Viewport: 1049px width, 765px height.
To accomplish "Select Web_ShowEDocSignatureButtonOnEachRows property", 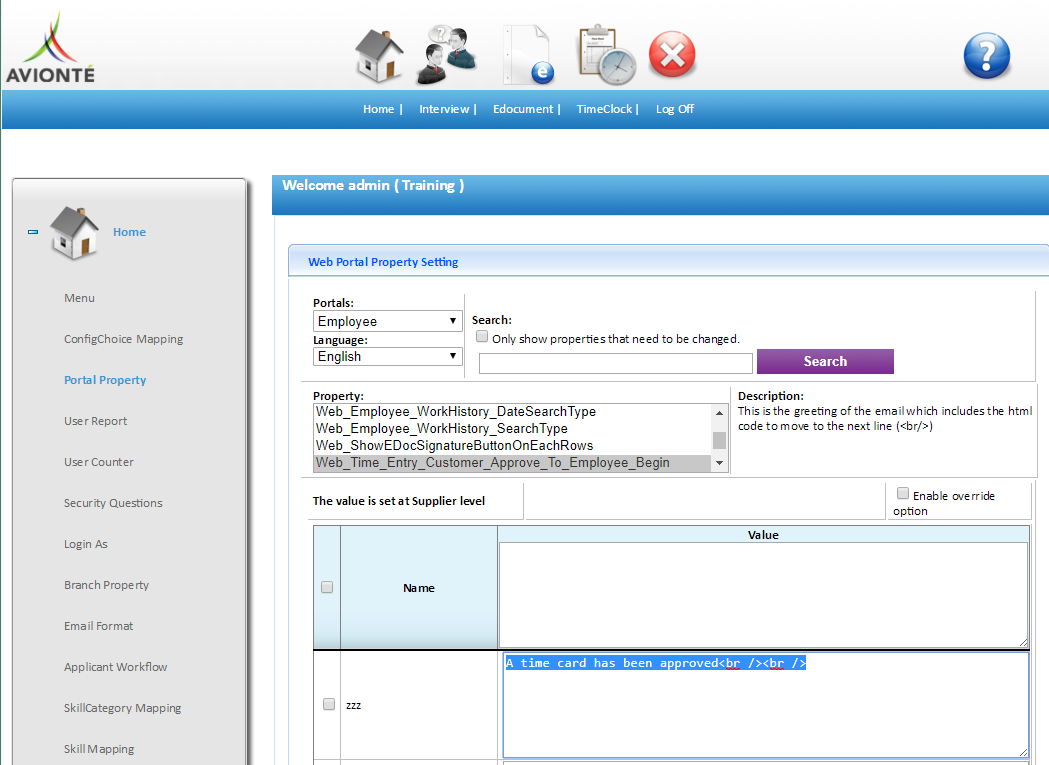I will tap(512, 446).
